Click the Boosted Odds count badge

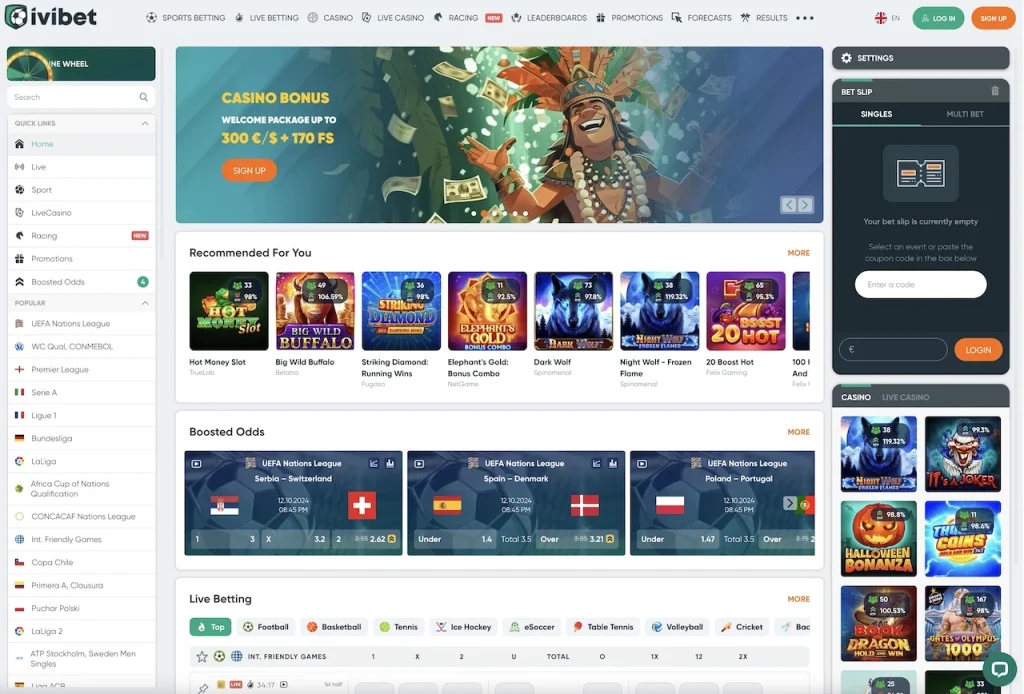pos(143,282)
